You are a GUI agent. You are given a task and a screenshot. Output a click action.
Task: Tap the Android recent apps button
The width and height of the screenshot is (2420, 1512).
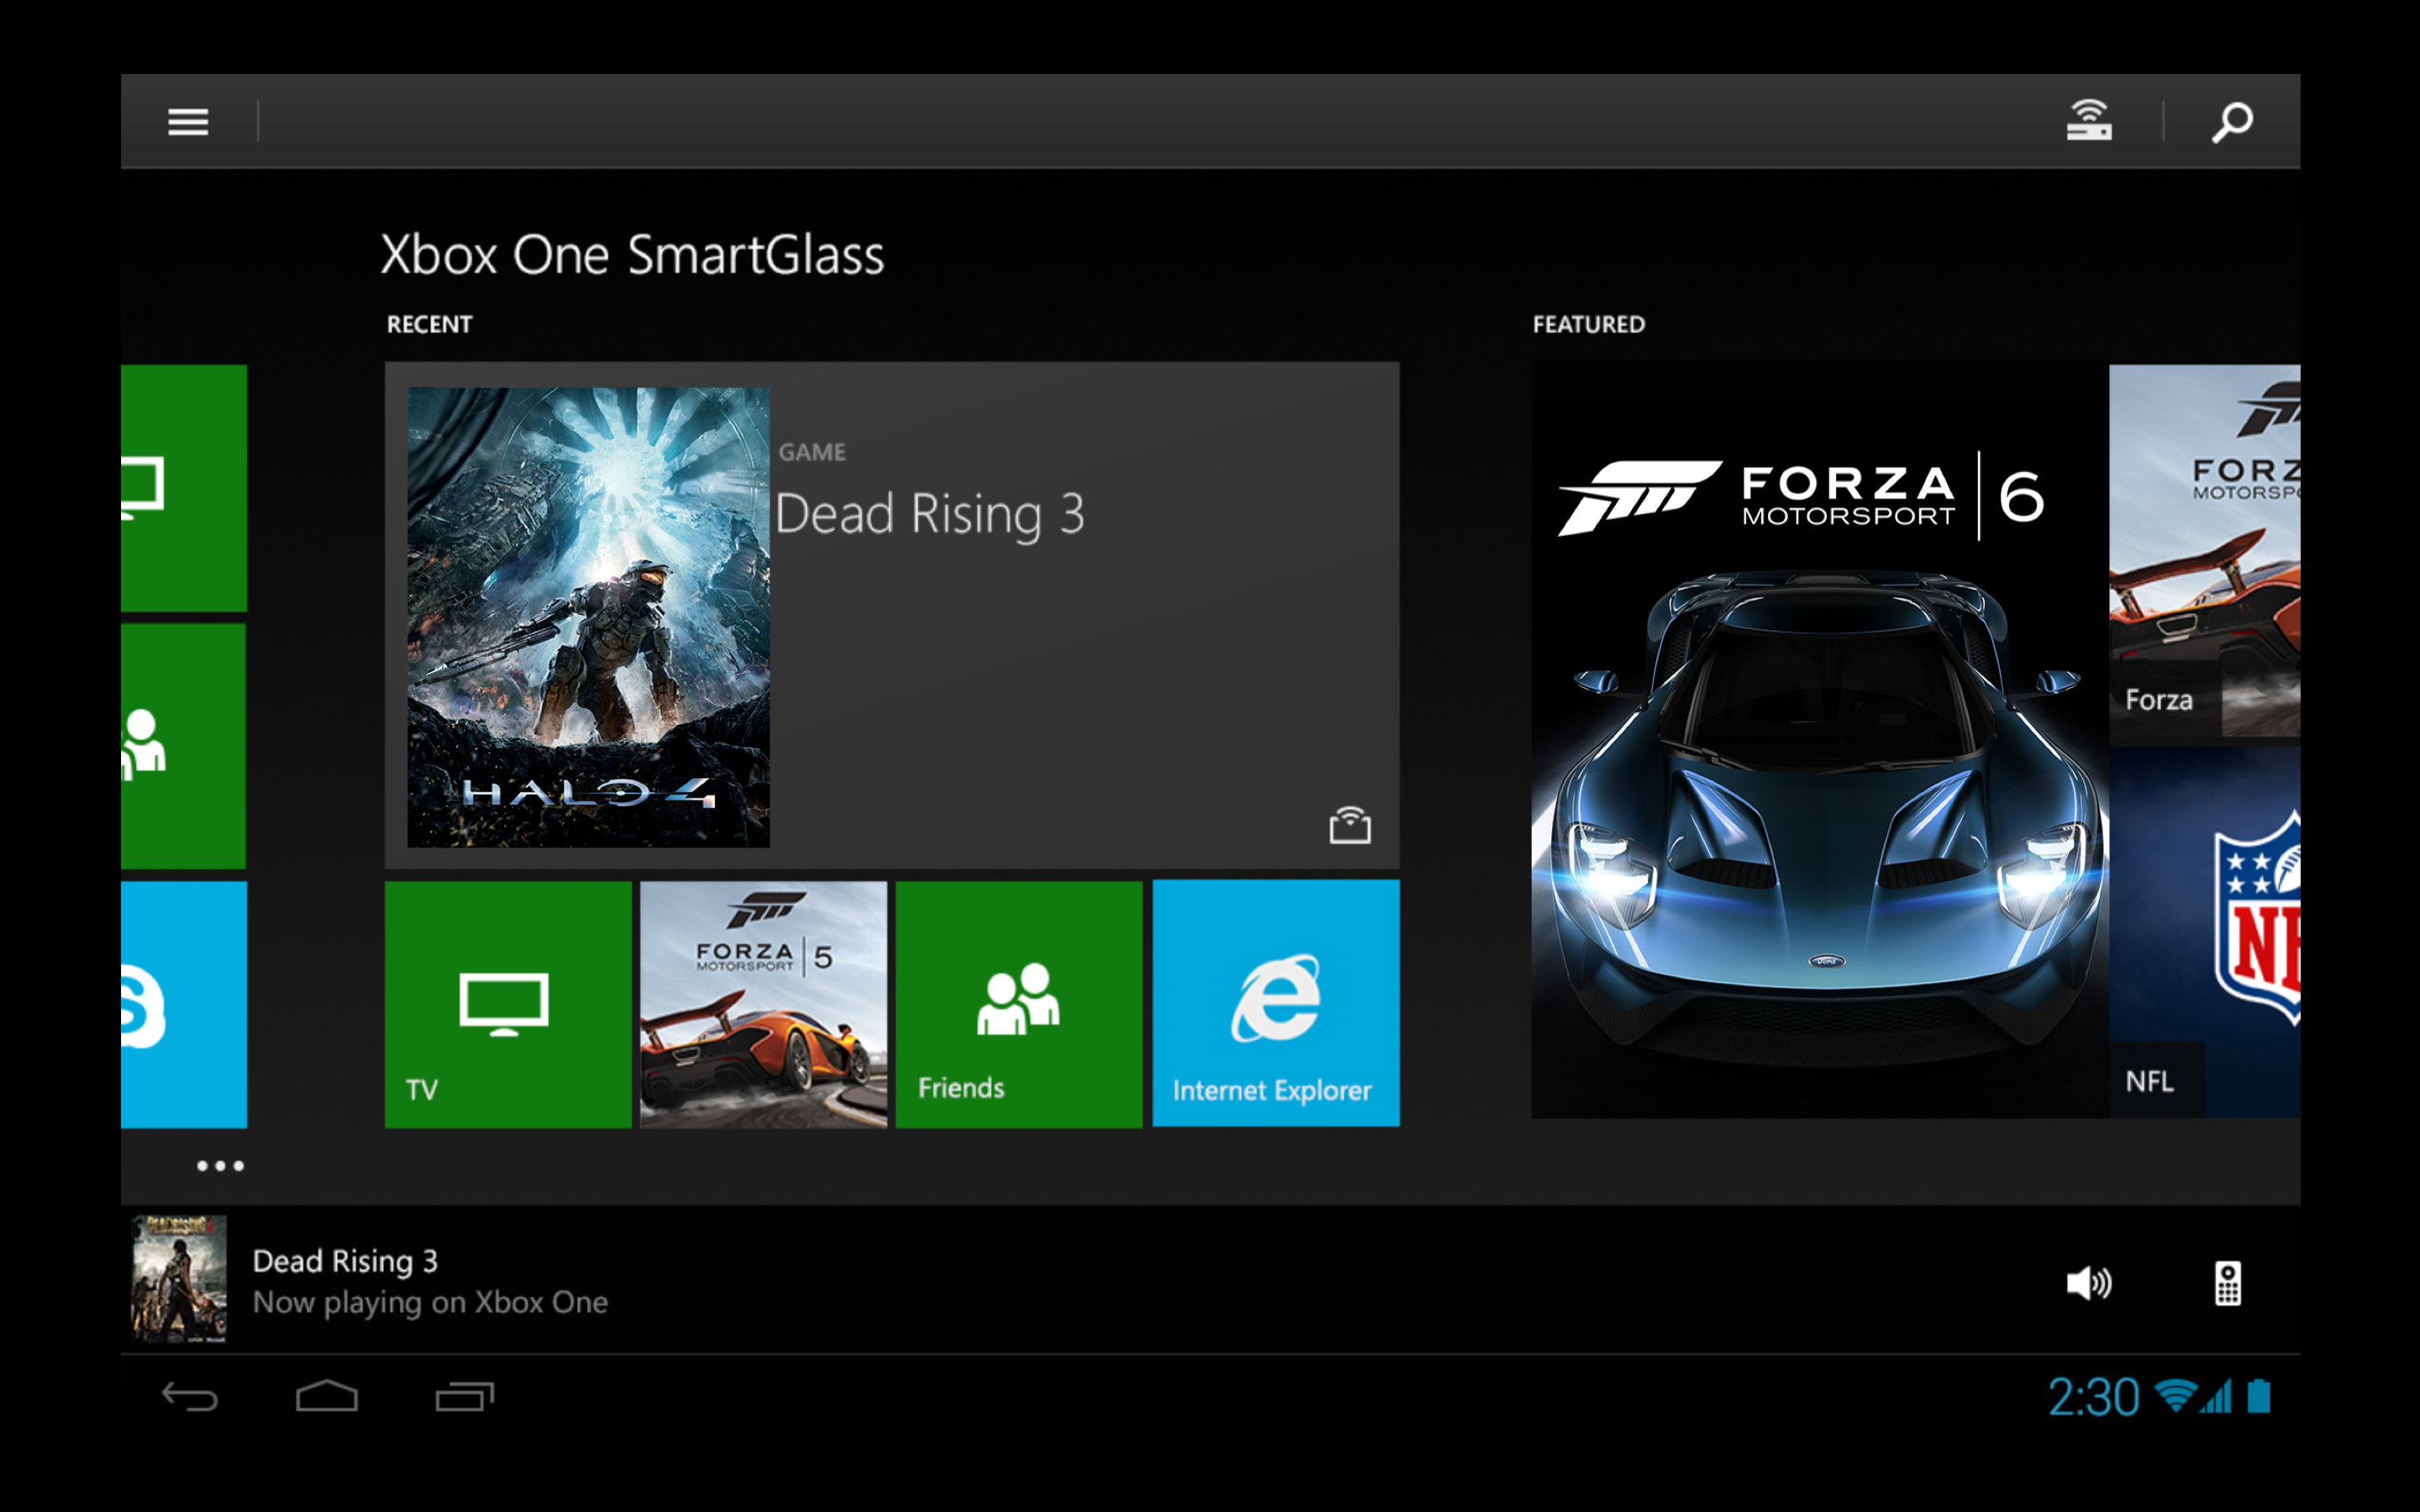point(465,1396)
